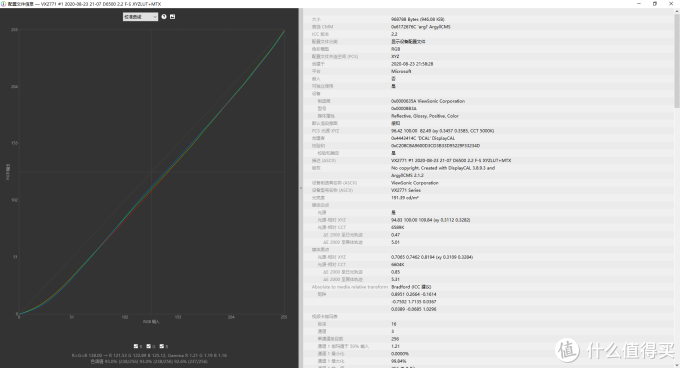Image resolution: width=680 pixels, height=368 pixels.
Task: Toggle the B channel checkbox
Action: [162, 346]
